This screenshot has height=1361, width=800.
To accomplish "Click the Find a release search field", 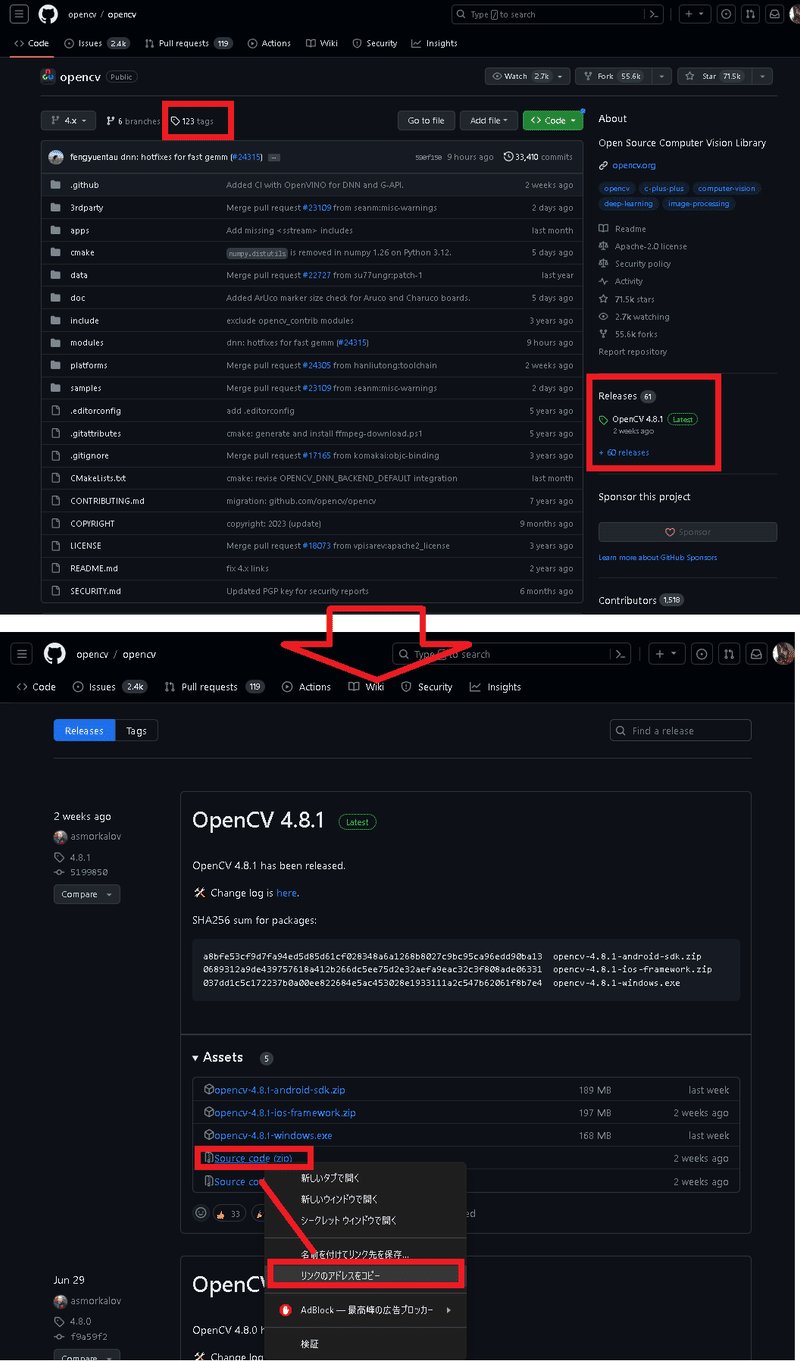I will (x=680, y=730).
